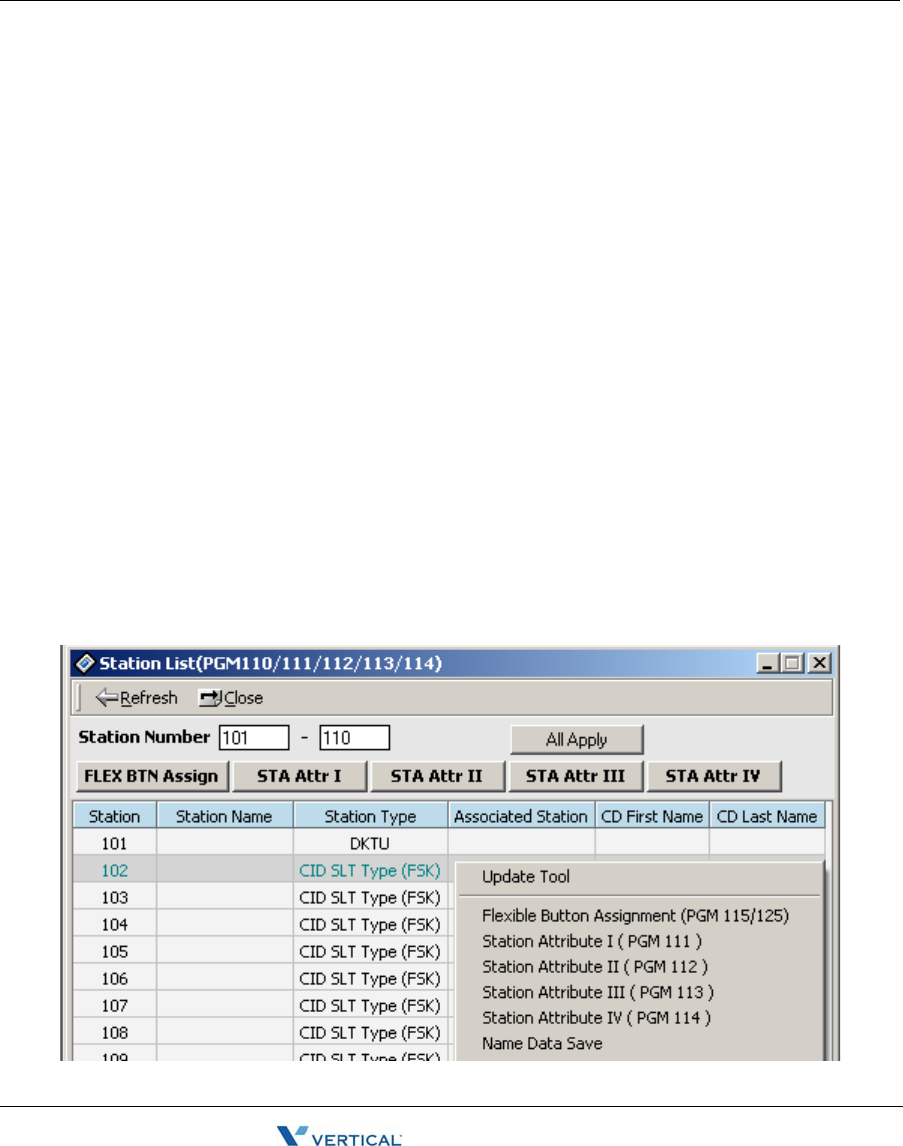Select the highlighted station 102
Screen dimensions: 903x1146
tap(115, 870)
